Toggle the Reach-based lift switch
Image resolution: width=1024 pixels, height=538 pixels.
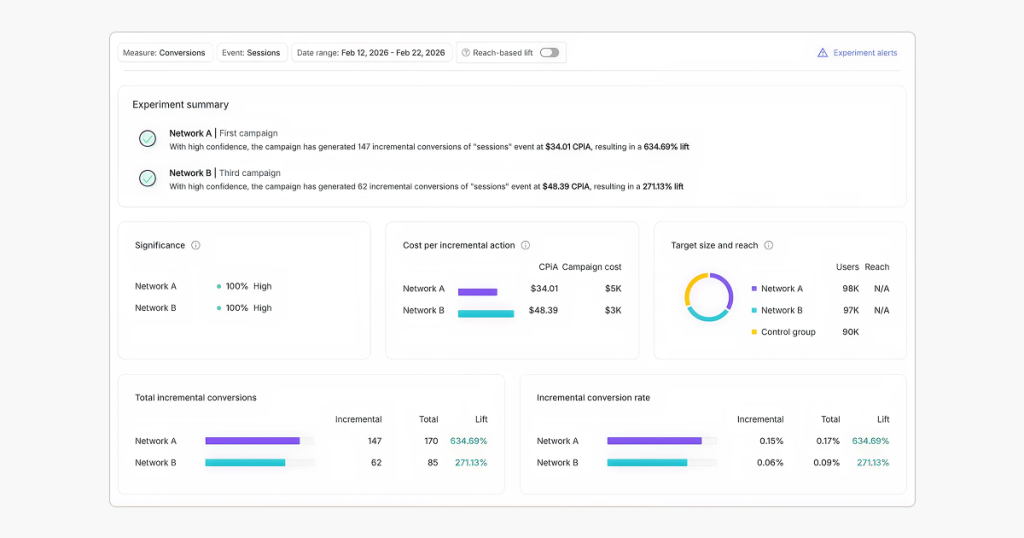(x=549, y=53)
